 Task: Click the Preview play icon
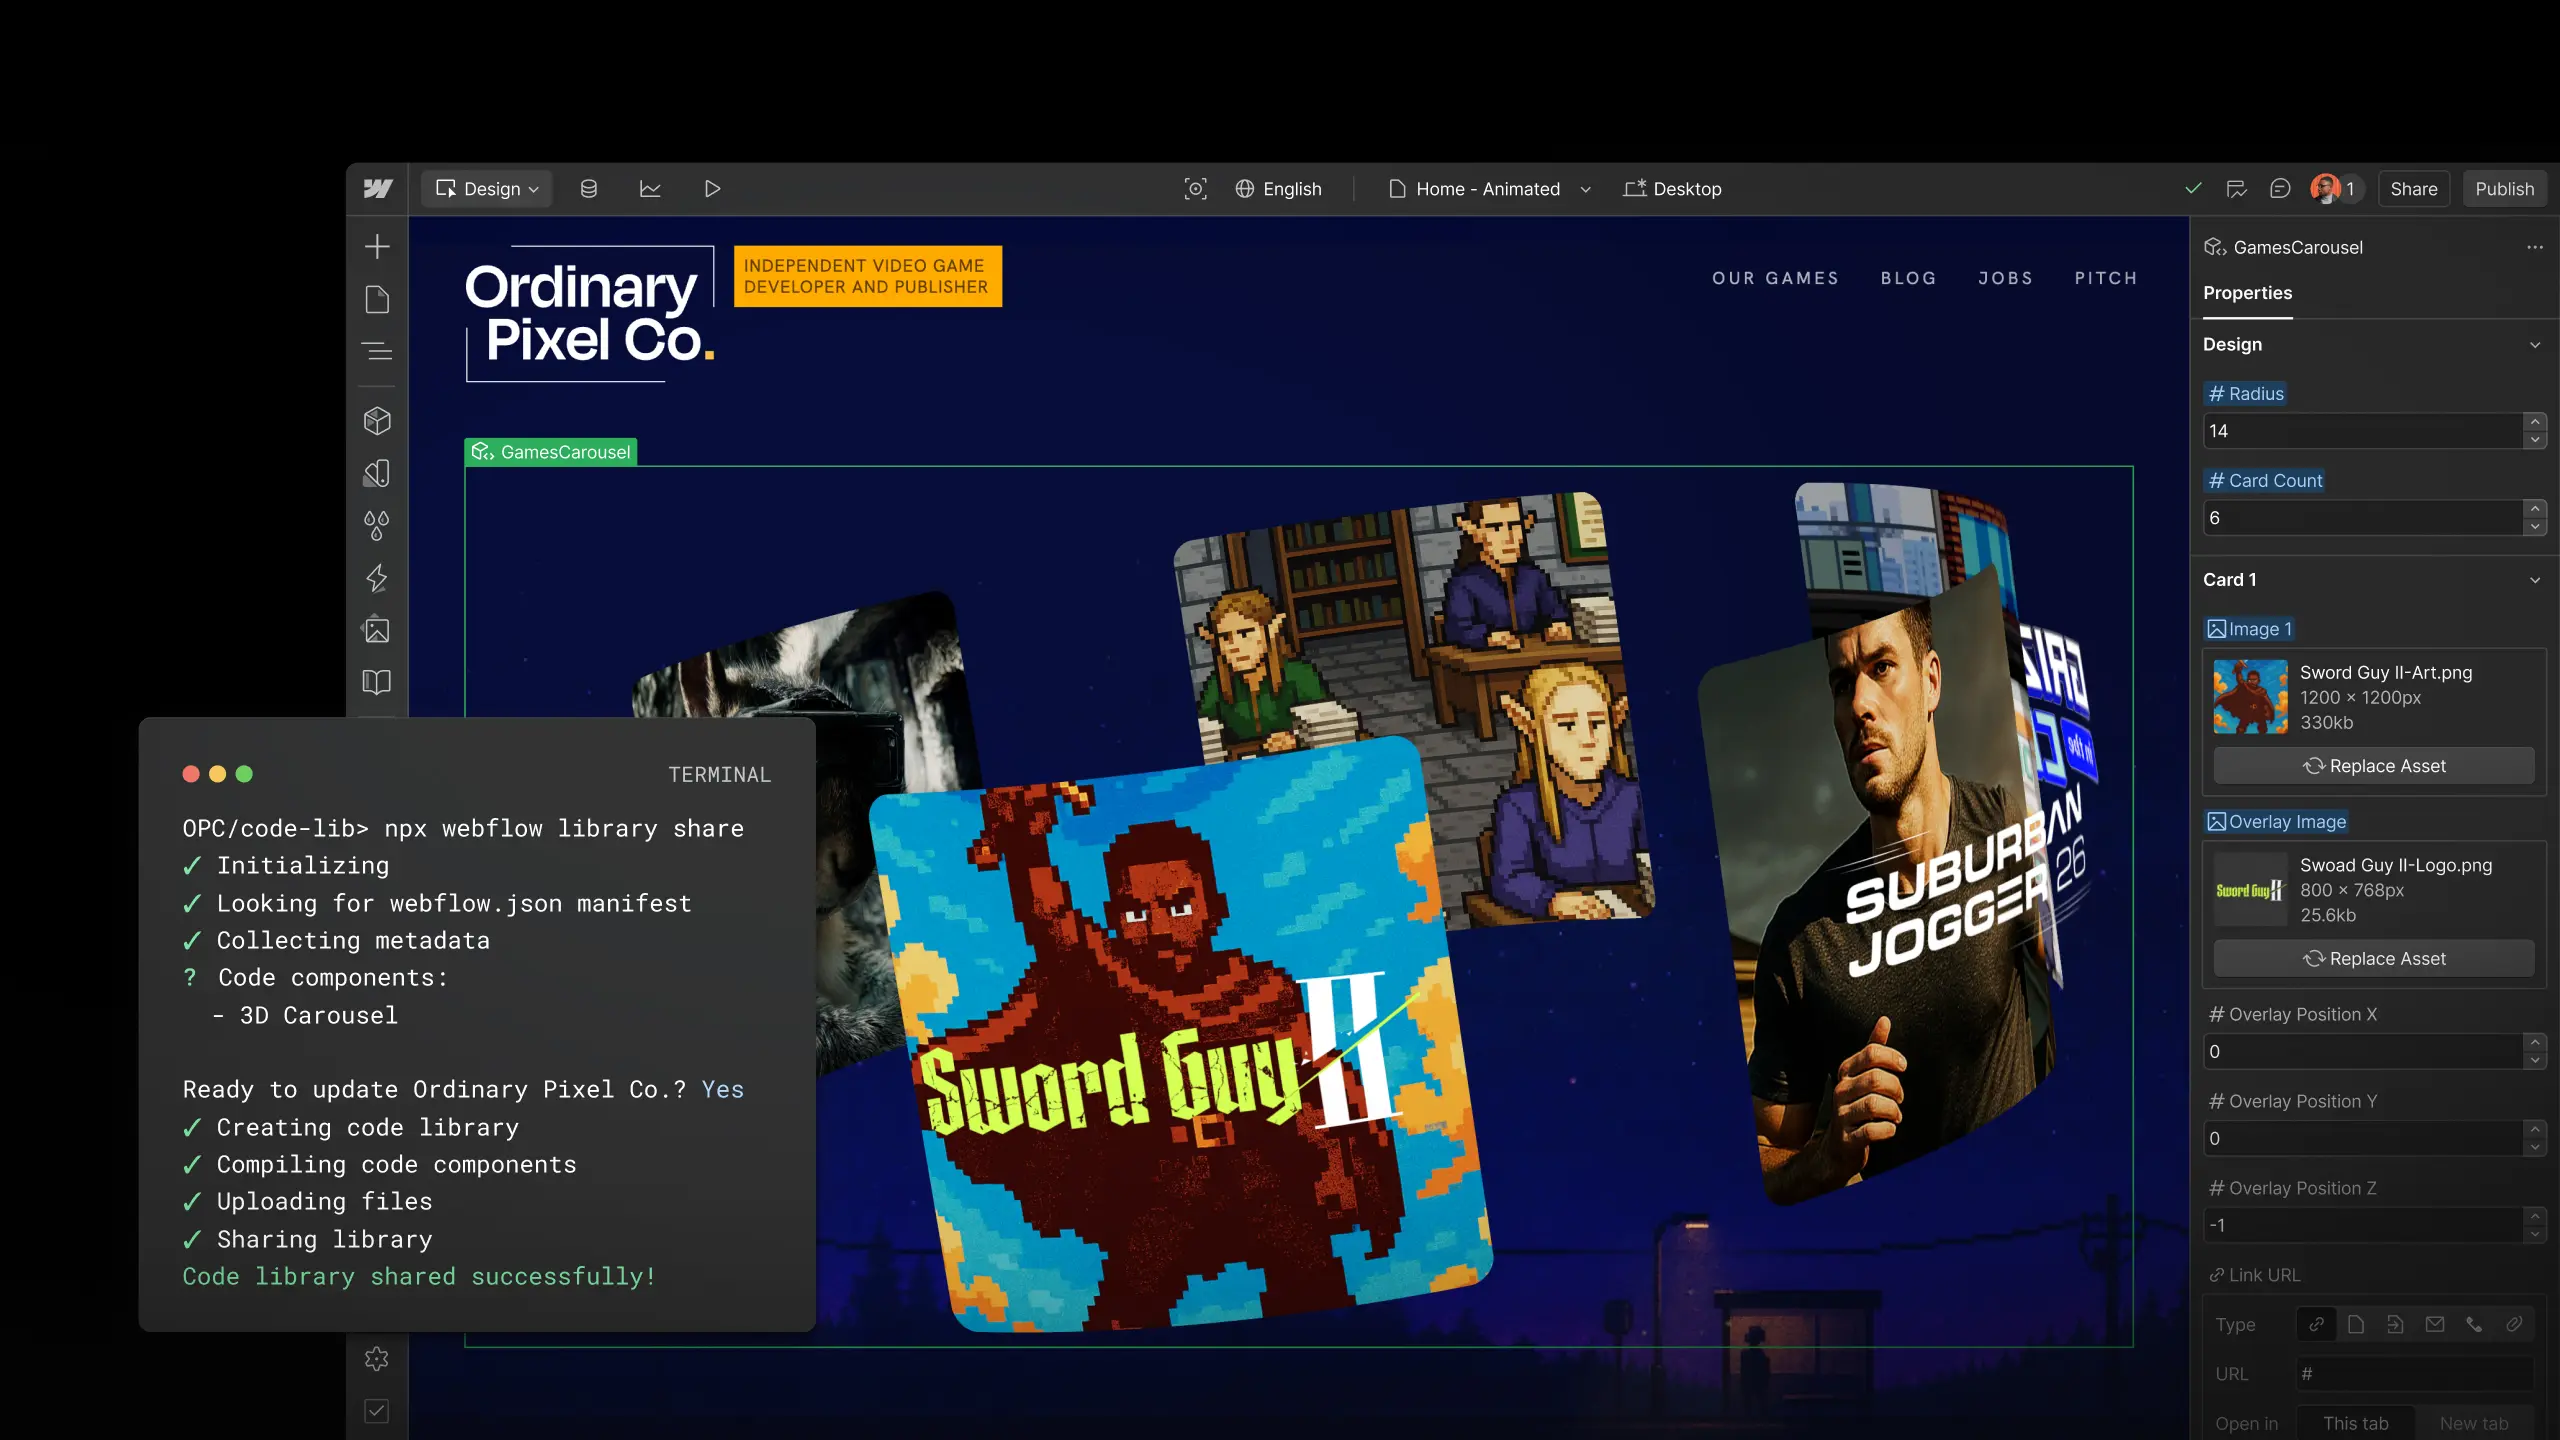tap(712, 189)
